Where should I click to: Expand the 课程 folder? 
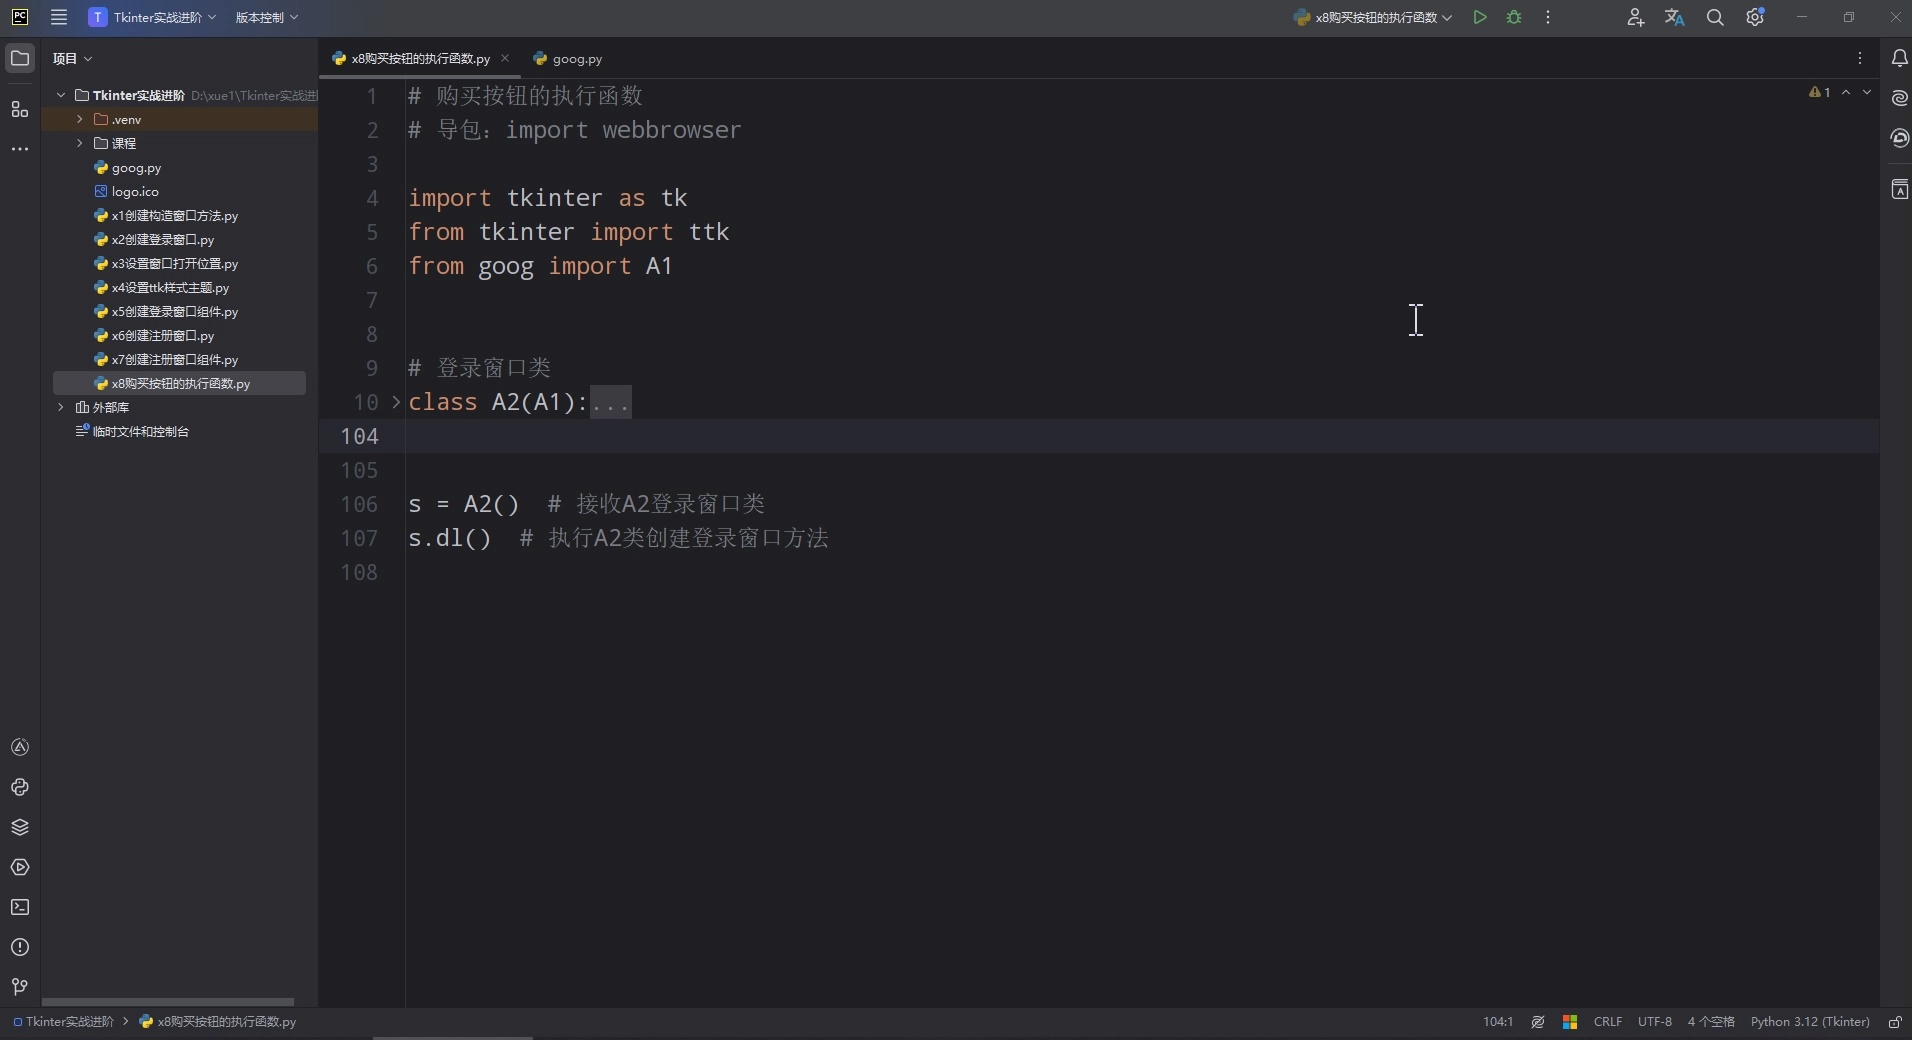79,143
